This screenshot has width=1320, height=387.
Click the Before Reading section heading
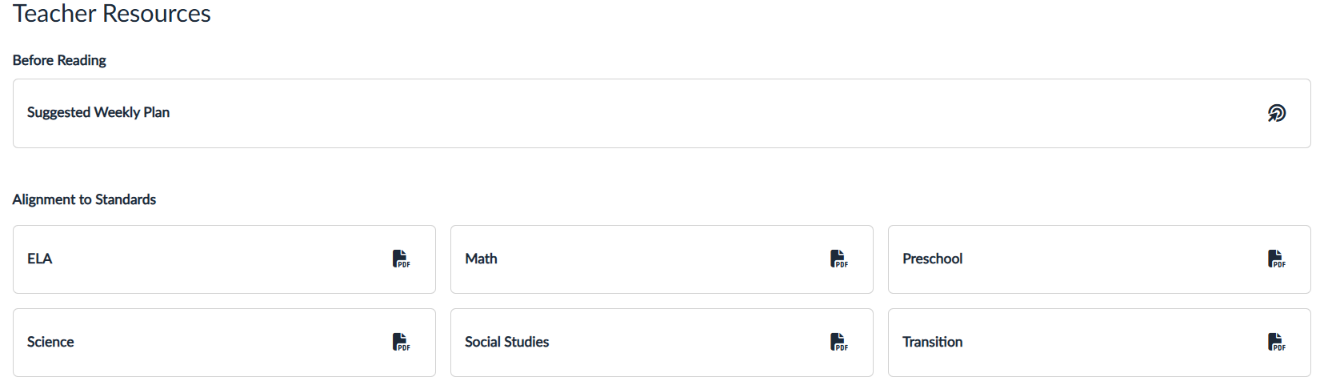(59, 61)
